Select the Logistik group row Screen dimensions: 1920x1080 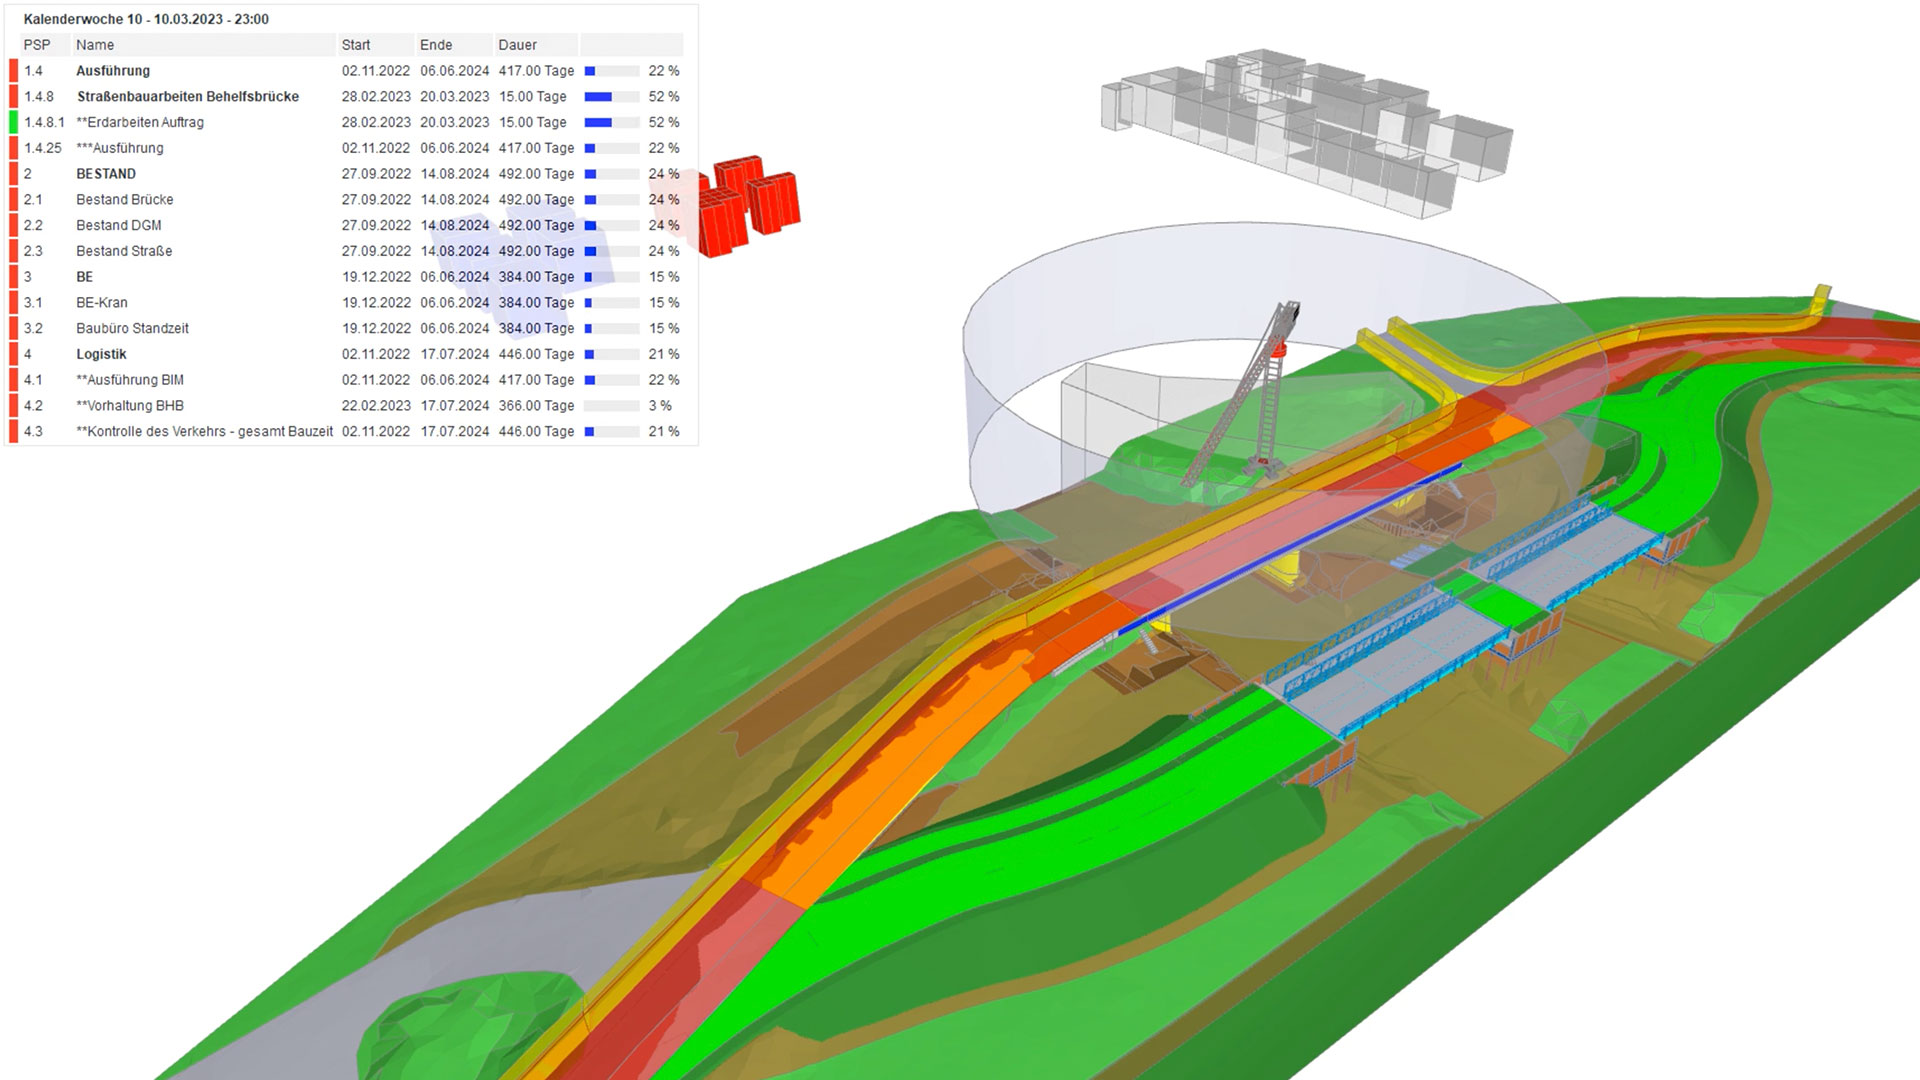tap(101, 354)
